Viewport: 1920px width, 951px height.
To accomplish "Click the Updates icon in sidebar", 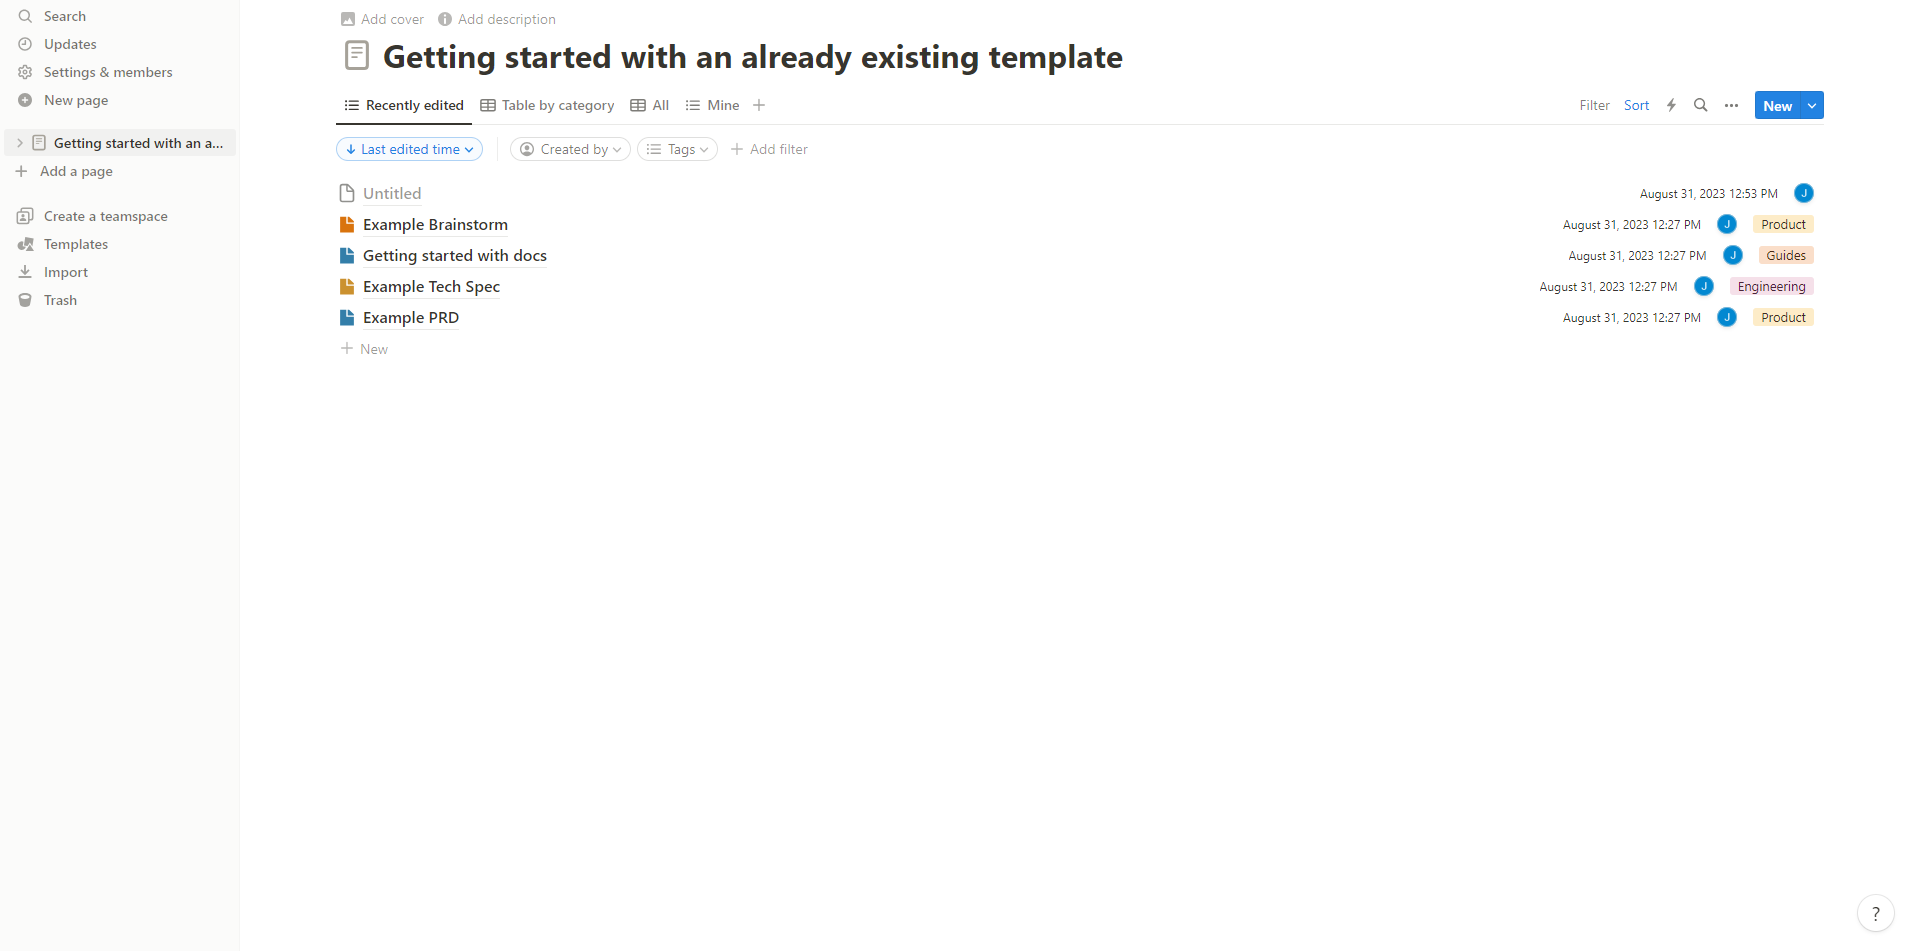I will click(24, 44).
